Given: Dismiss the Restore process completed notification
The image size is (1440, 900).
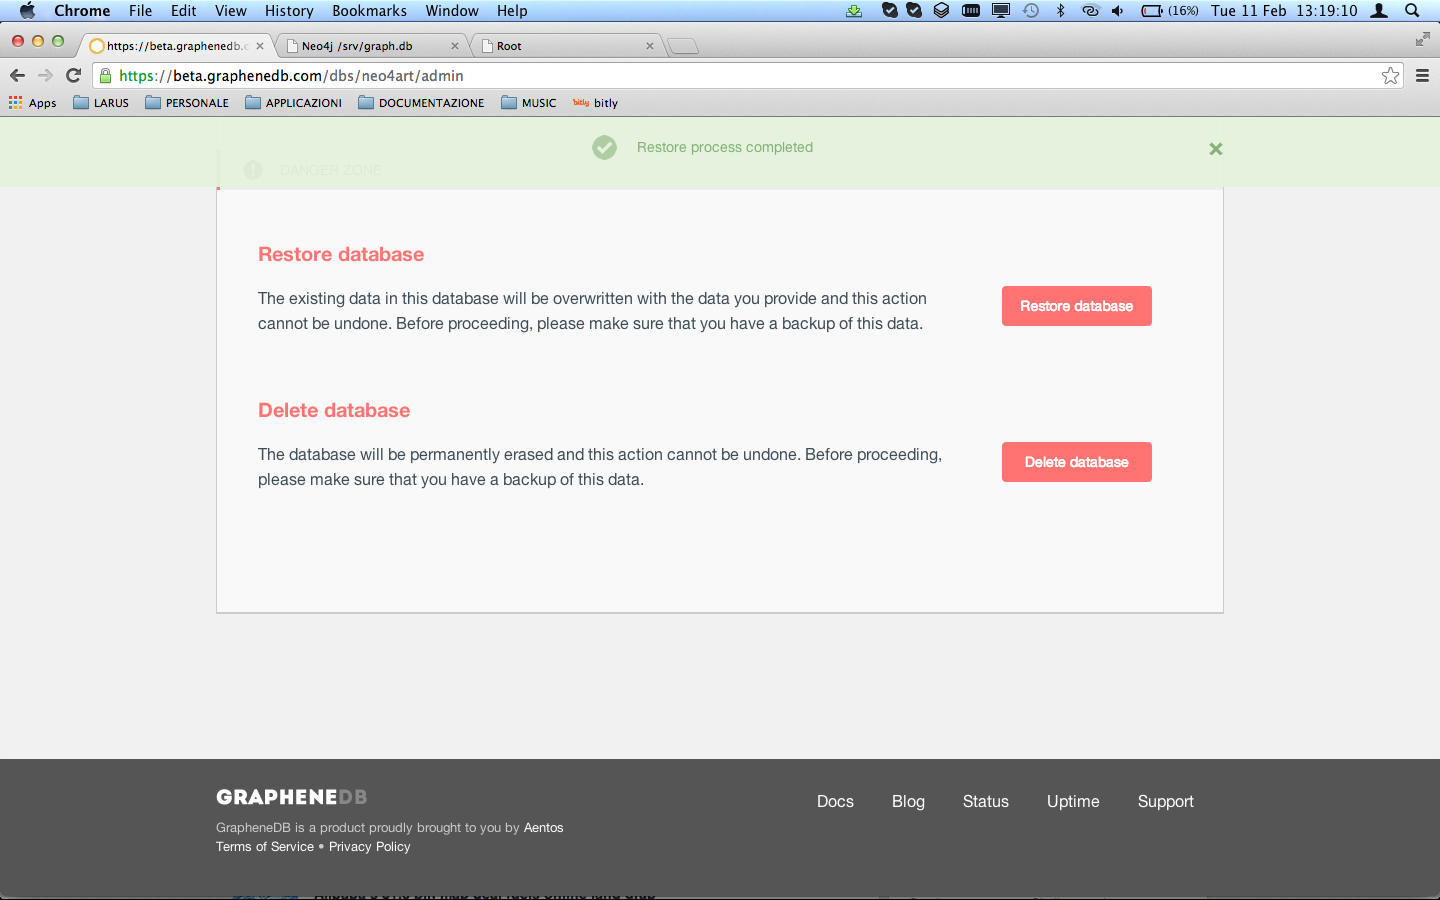Looking at the screenshot, I should point(1216,149).
